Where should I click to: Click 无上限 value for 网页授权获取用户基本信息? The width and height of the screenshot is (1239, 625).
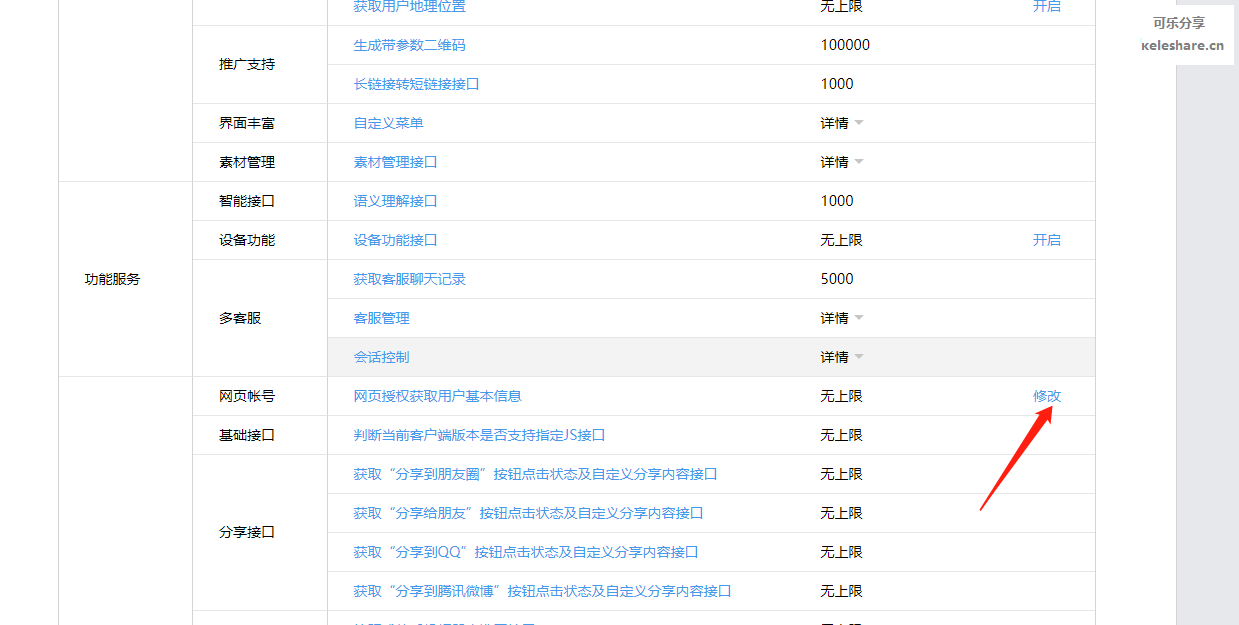click(x=841, y=396)
